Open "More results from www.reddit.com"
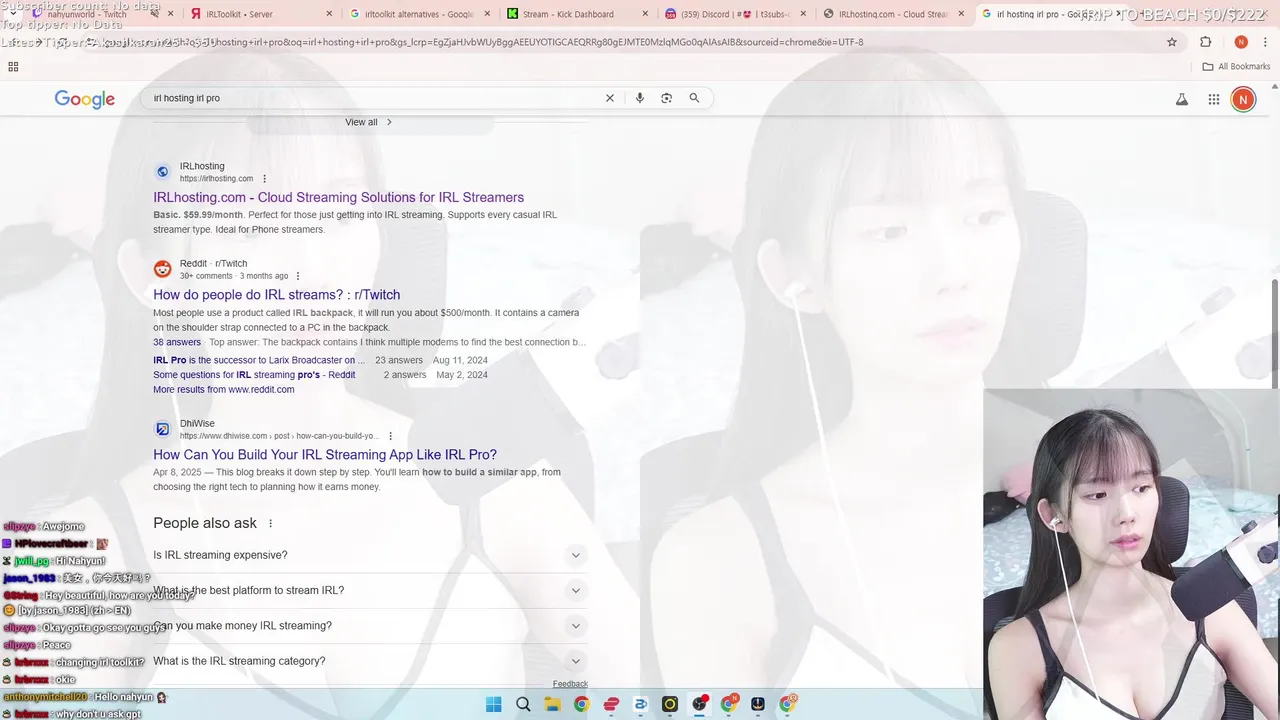 (223, 389)
